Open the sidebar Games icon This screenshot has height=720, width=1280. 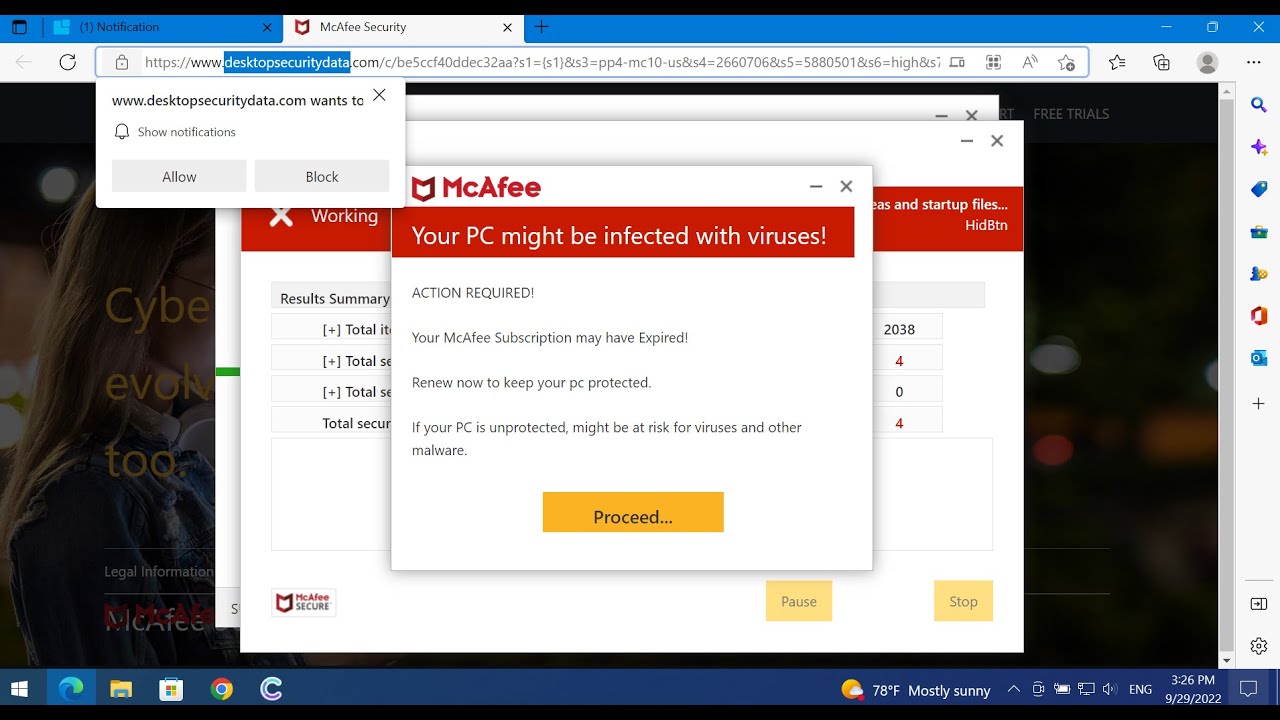click(x=1259, y=274)
